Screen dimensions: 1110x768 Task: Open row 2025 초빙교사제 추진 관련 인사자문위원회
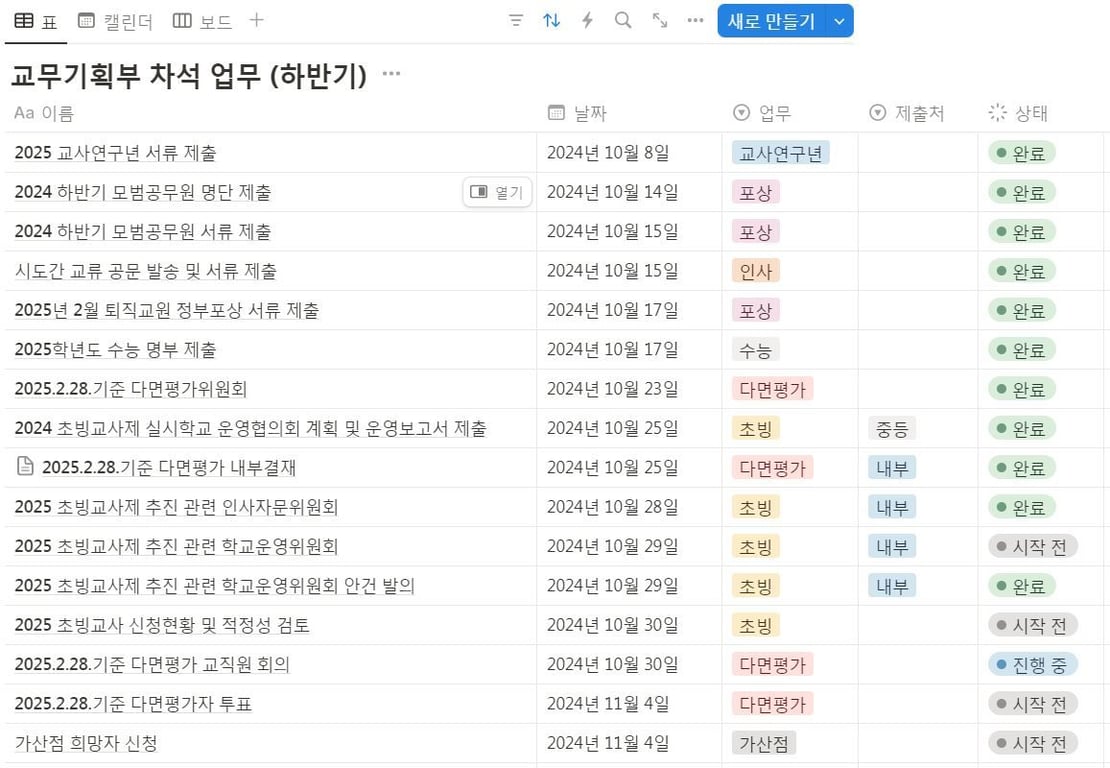176,507
